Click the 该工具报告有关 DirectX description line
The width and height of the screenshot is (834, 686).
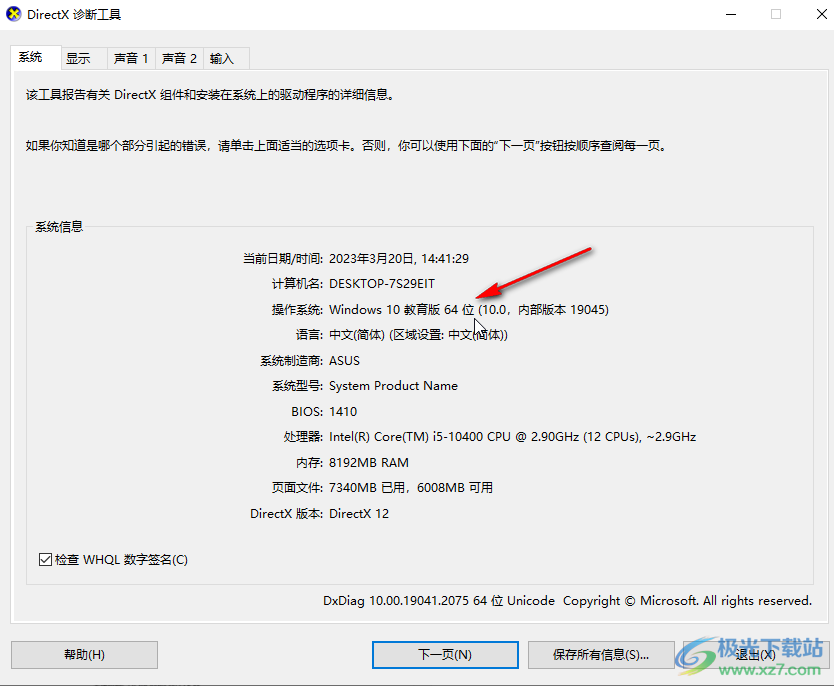211,95
